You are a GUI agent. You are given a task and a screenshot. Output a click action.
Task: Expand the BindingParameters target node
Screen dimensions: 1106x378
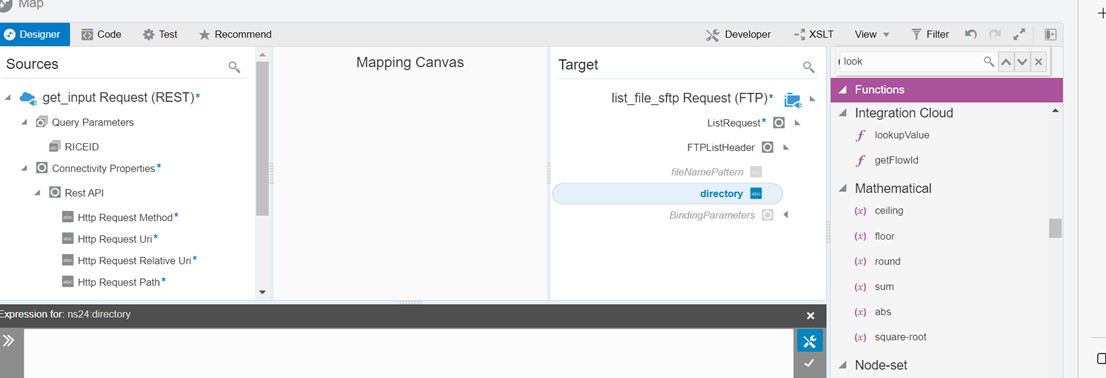click(x=786, y=214)
